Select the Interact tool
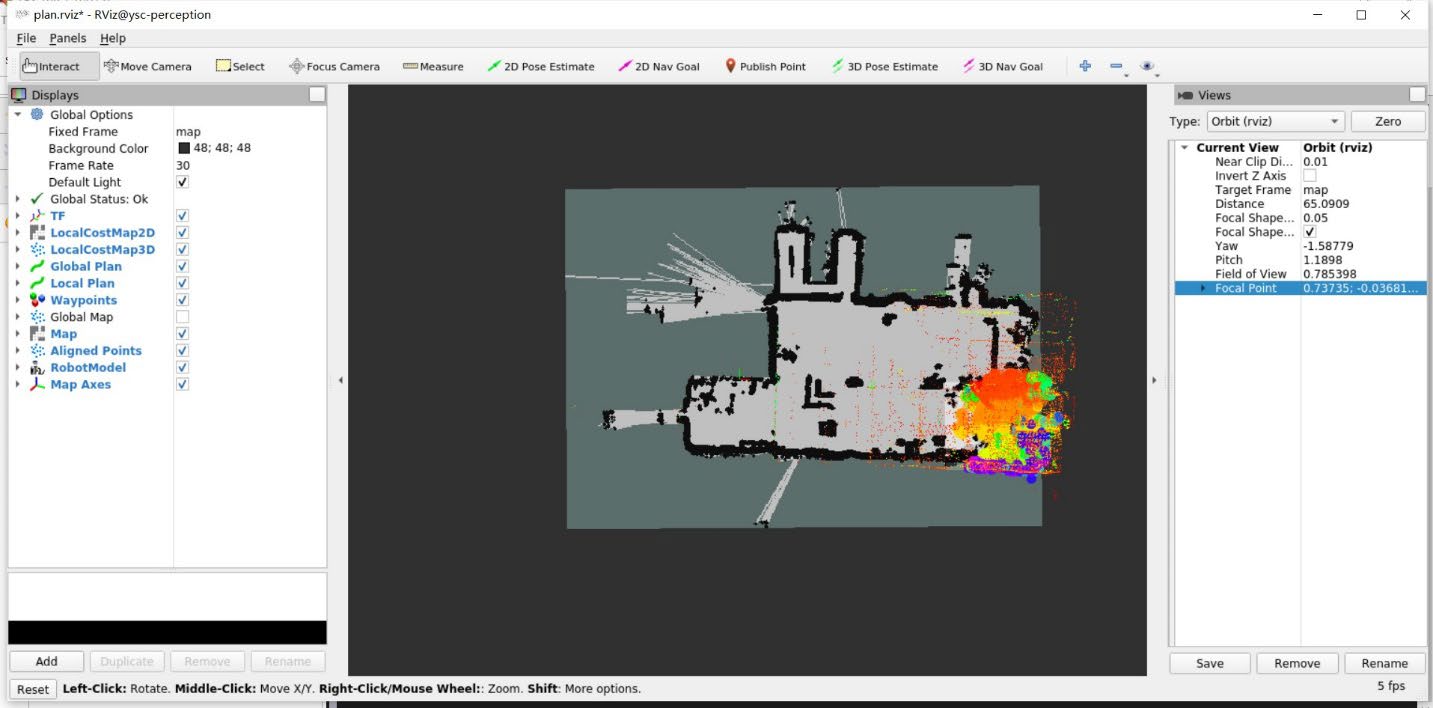The height and width of the screenshot is (708, 1433). point(60,66)
